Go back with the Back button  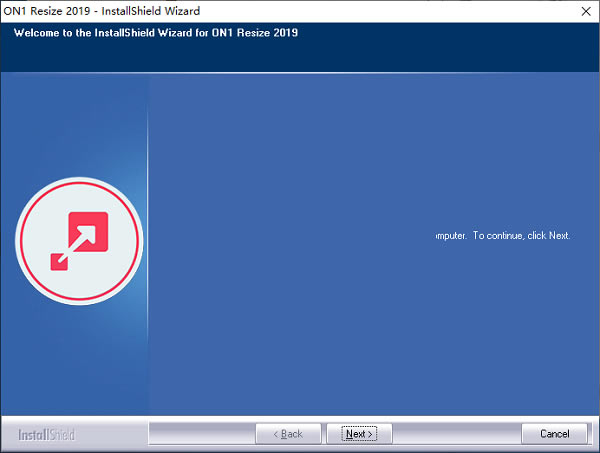[288, 433]
